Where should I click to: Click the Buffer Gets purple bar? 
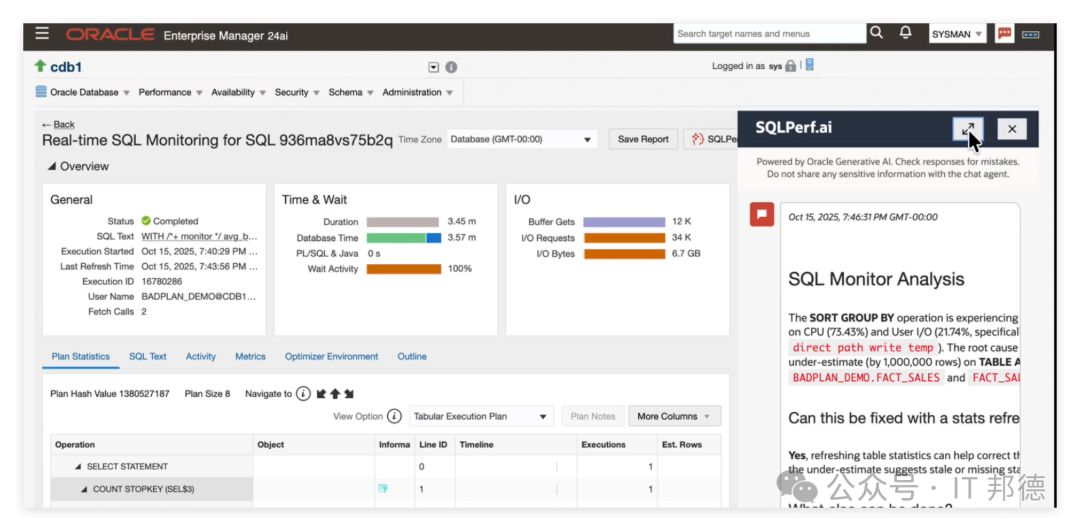coord(624,222)
